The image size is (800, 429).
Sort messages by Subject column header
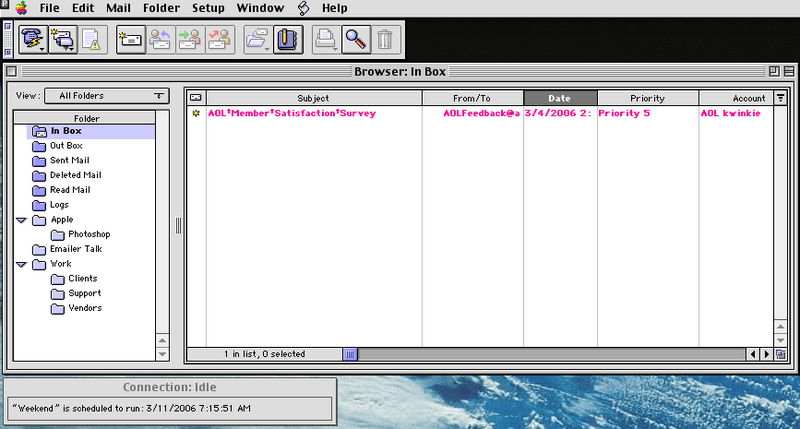coord(313,98)
